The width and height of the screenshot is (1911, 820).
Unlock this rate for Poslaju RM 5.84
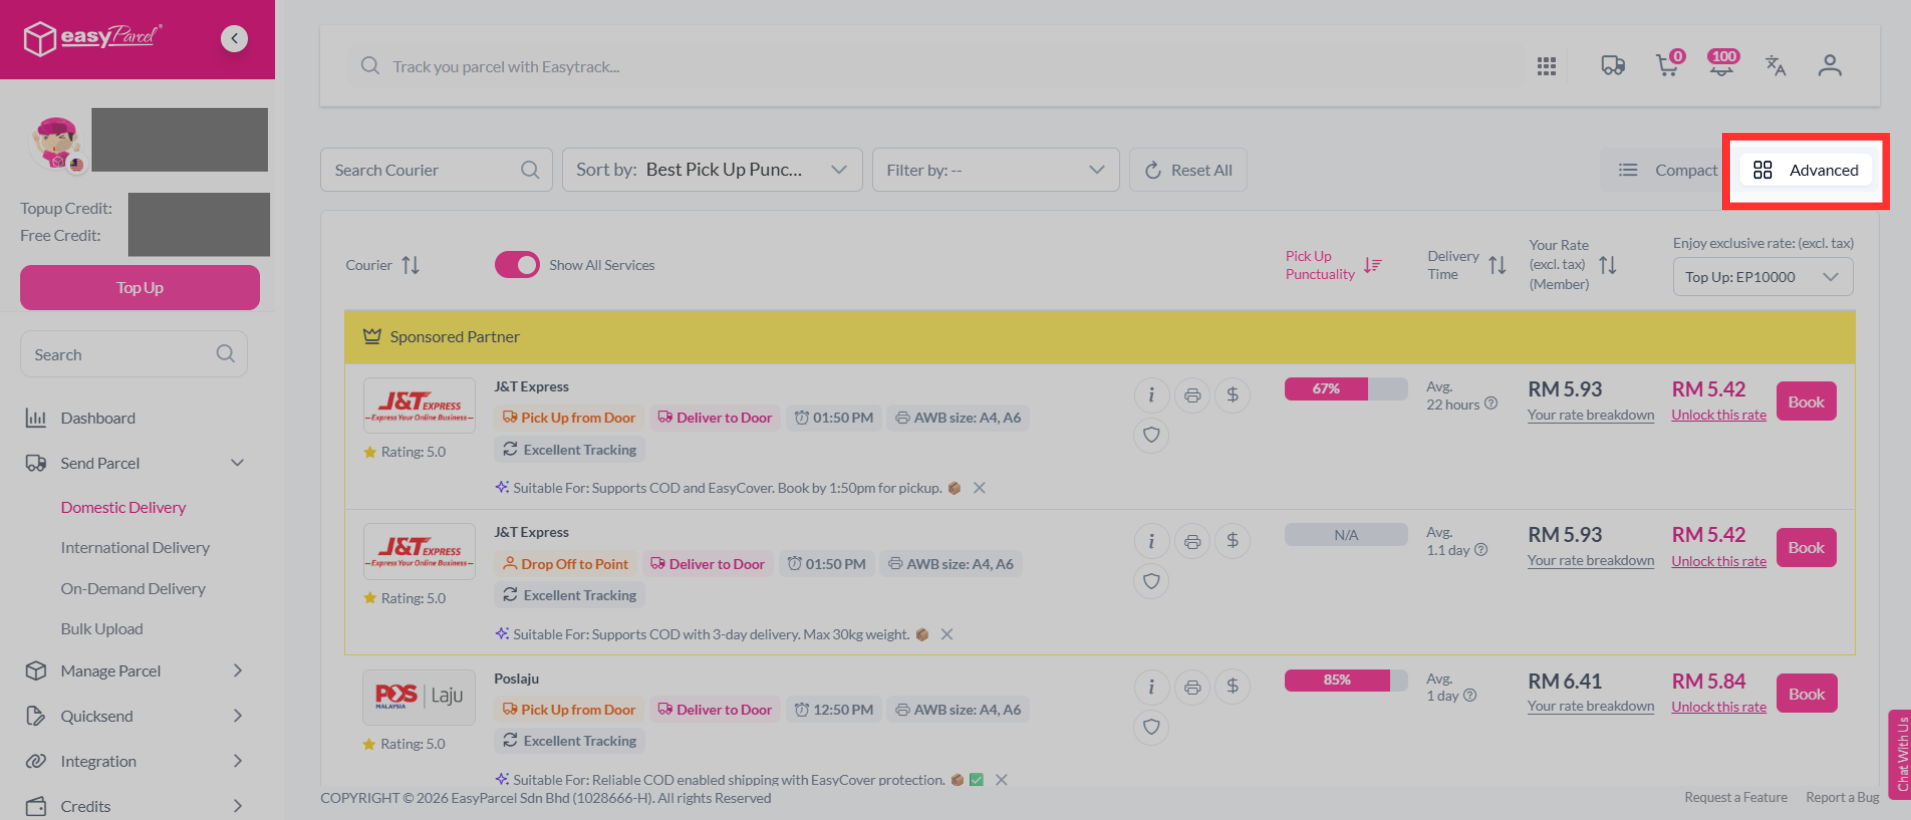pyautogui.click(x=1719, y=707)
